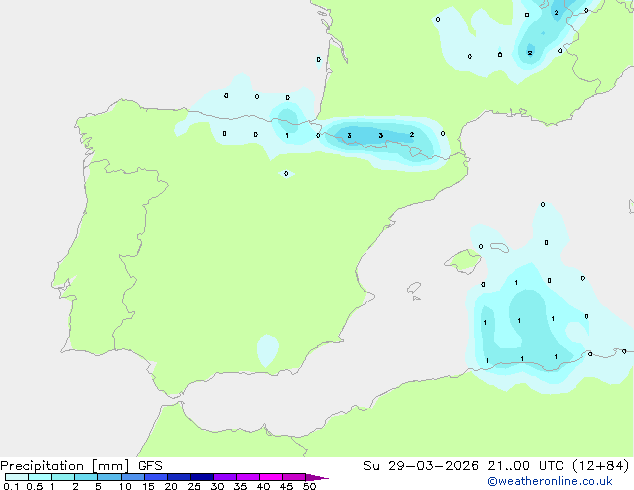Click the '21:00 UTC' time text
Screen dimensions: 634x490
[525, 466]
